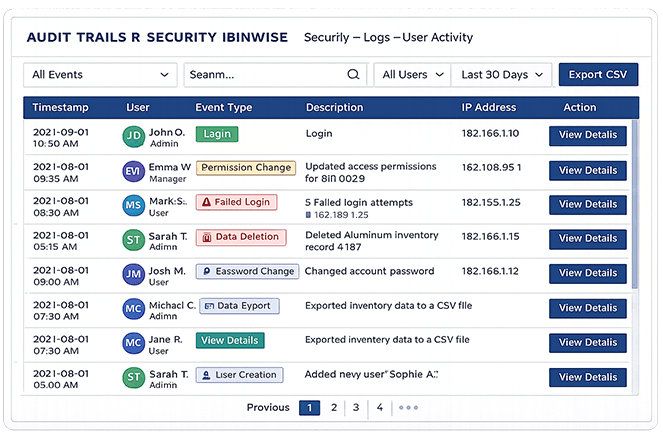
Task: View details for John O. login event
Action: point(588,135)
